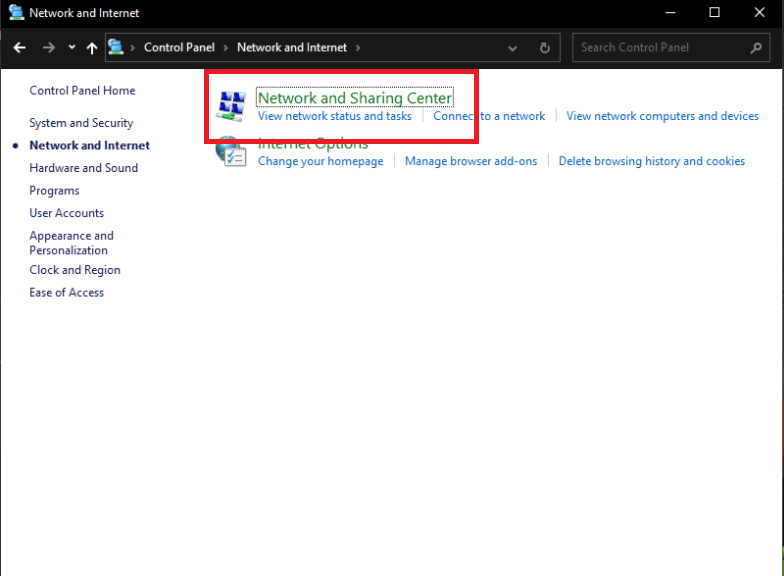Click Manage browser add-ons
Screen dimensions: 784x576
(471, 161)
